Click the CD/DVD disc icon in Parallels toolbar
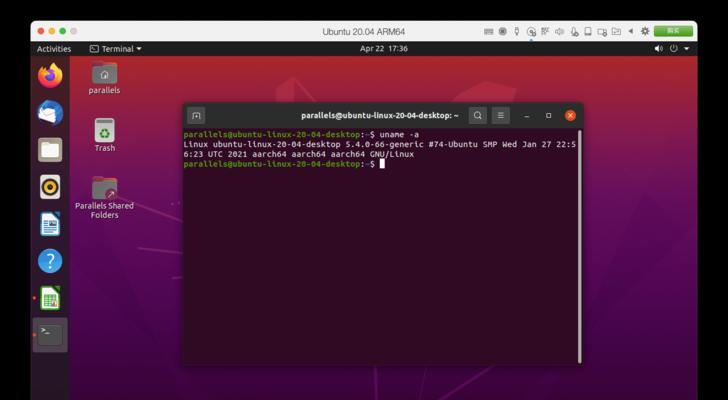Viewport: 728px width, 400px height. click(x=531, y=32)
